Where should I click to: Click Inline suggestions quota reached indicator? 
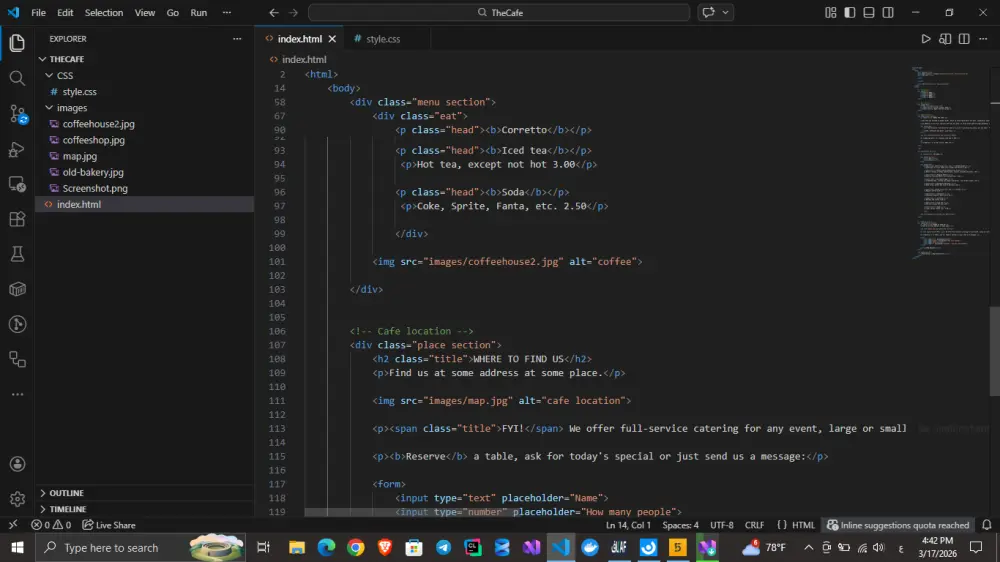[898, 525]
